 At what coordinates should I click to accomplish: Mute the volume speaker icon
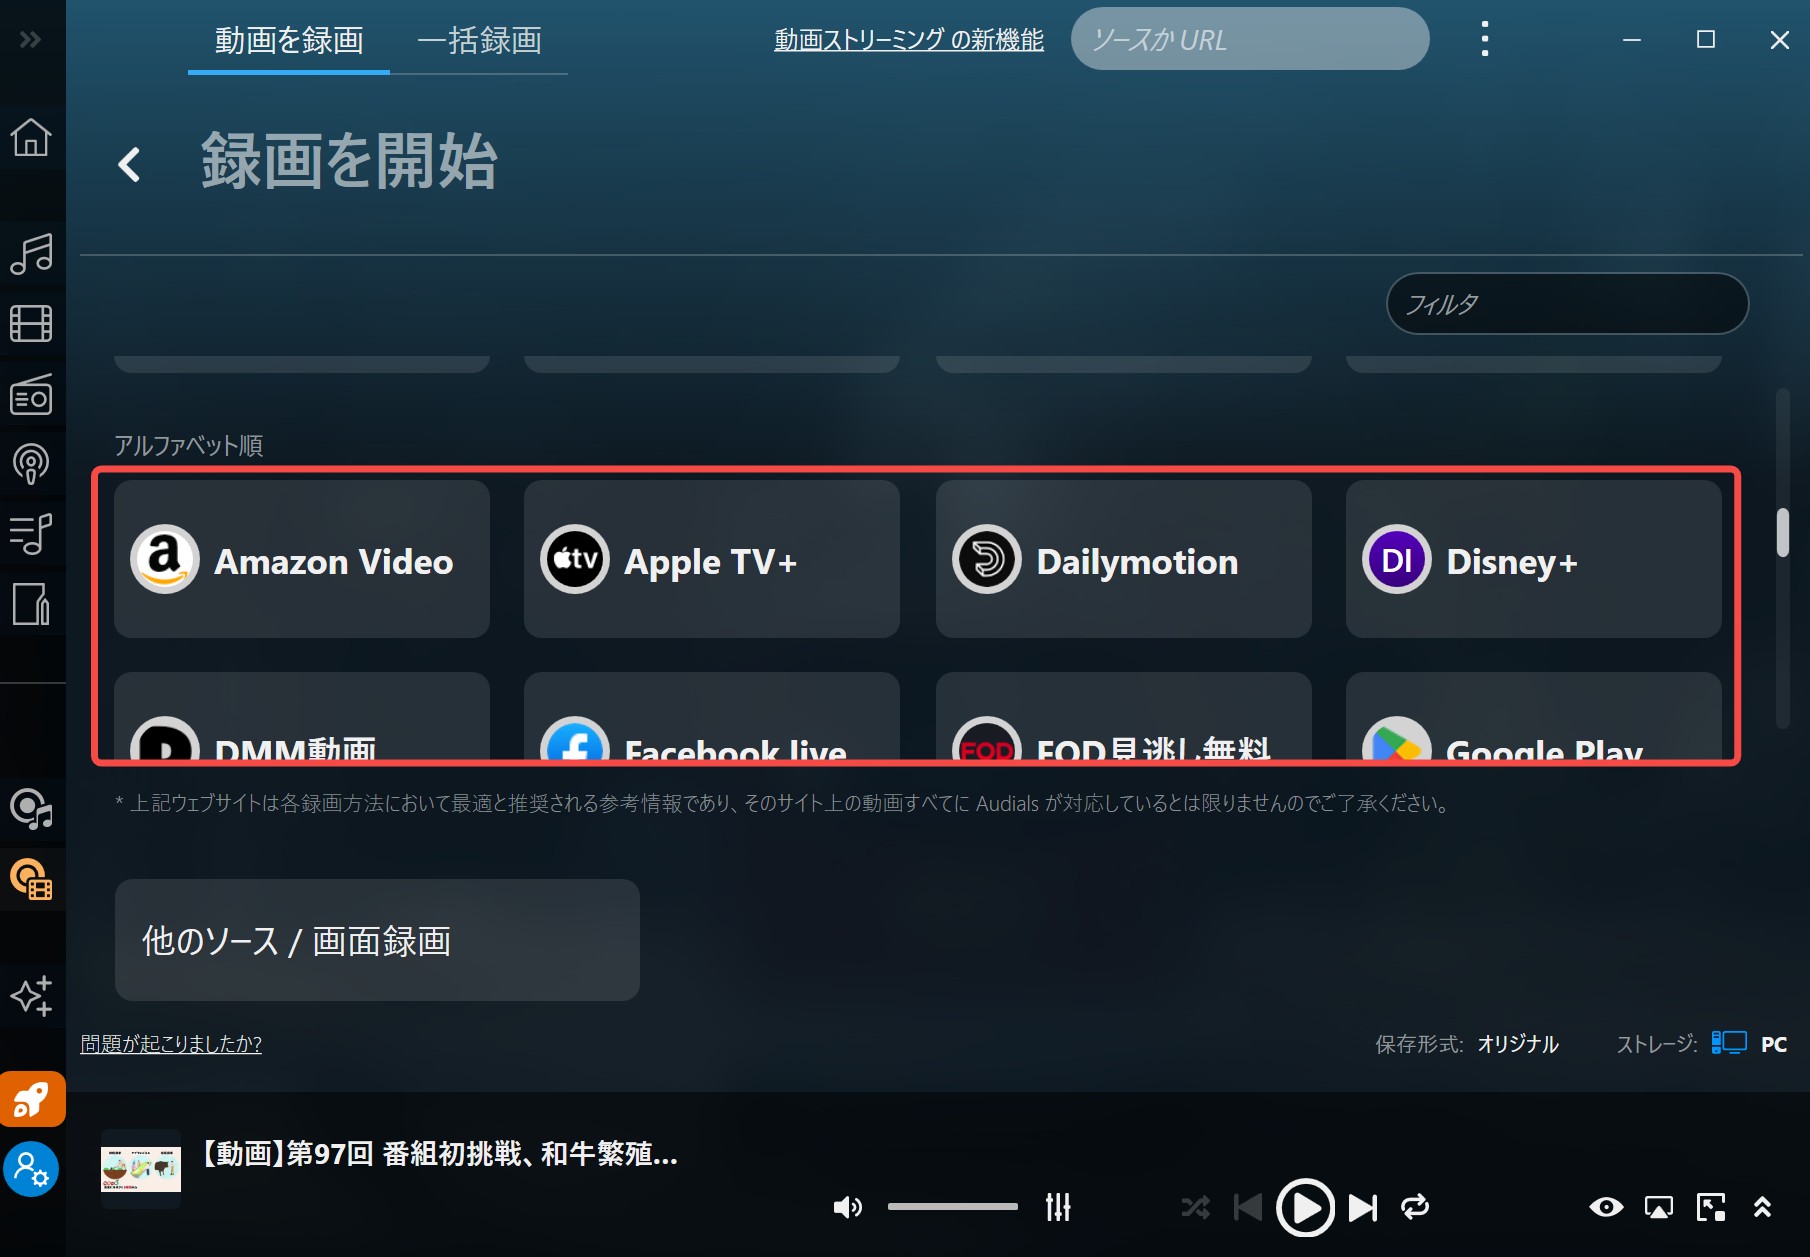click(847, 1207)
